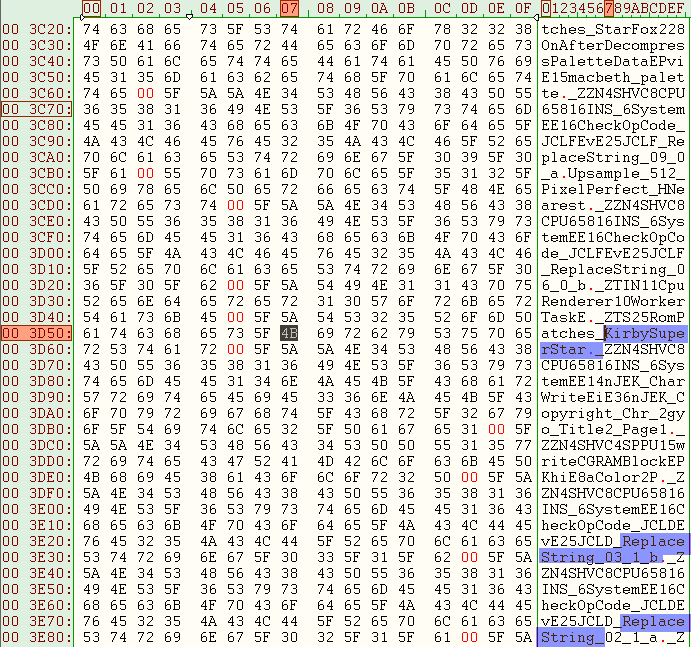The image size is (691, 647).
Task: Click offset label 00 3D00
Action: tap(37, 253)
